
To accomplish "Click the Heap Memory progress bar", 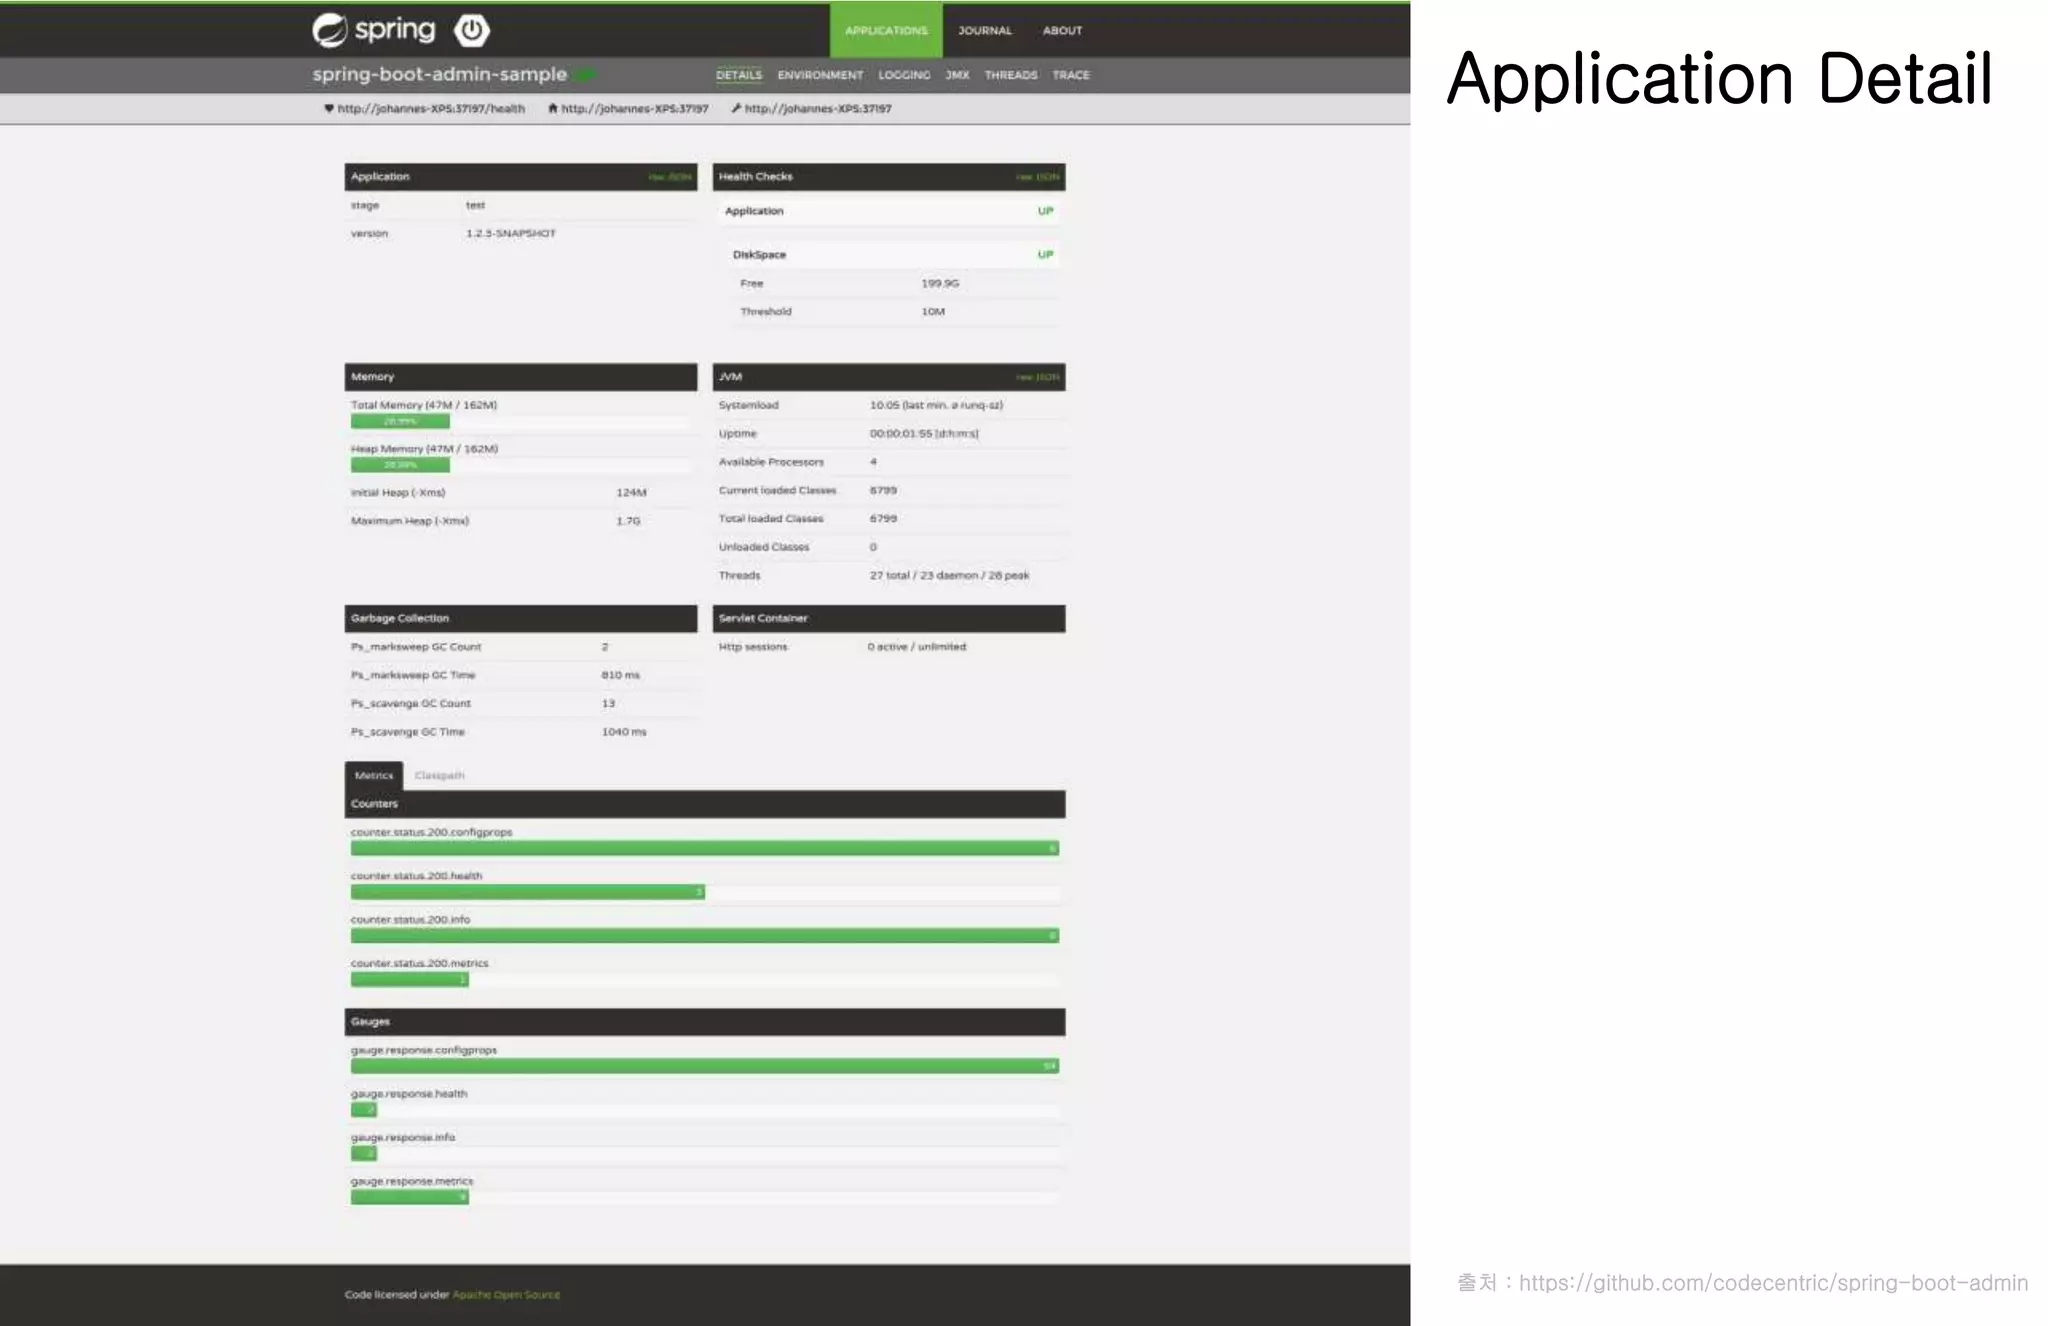I will click(x=520, y=465).
